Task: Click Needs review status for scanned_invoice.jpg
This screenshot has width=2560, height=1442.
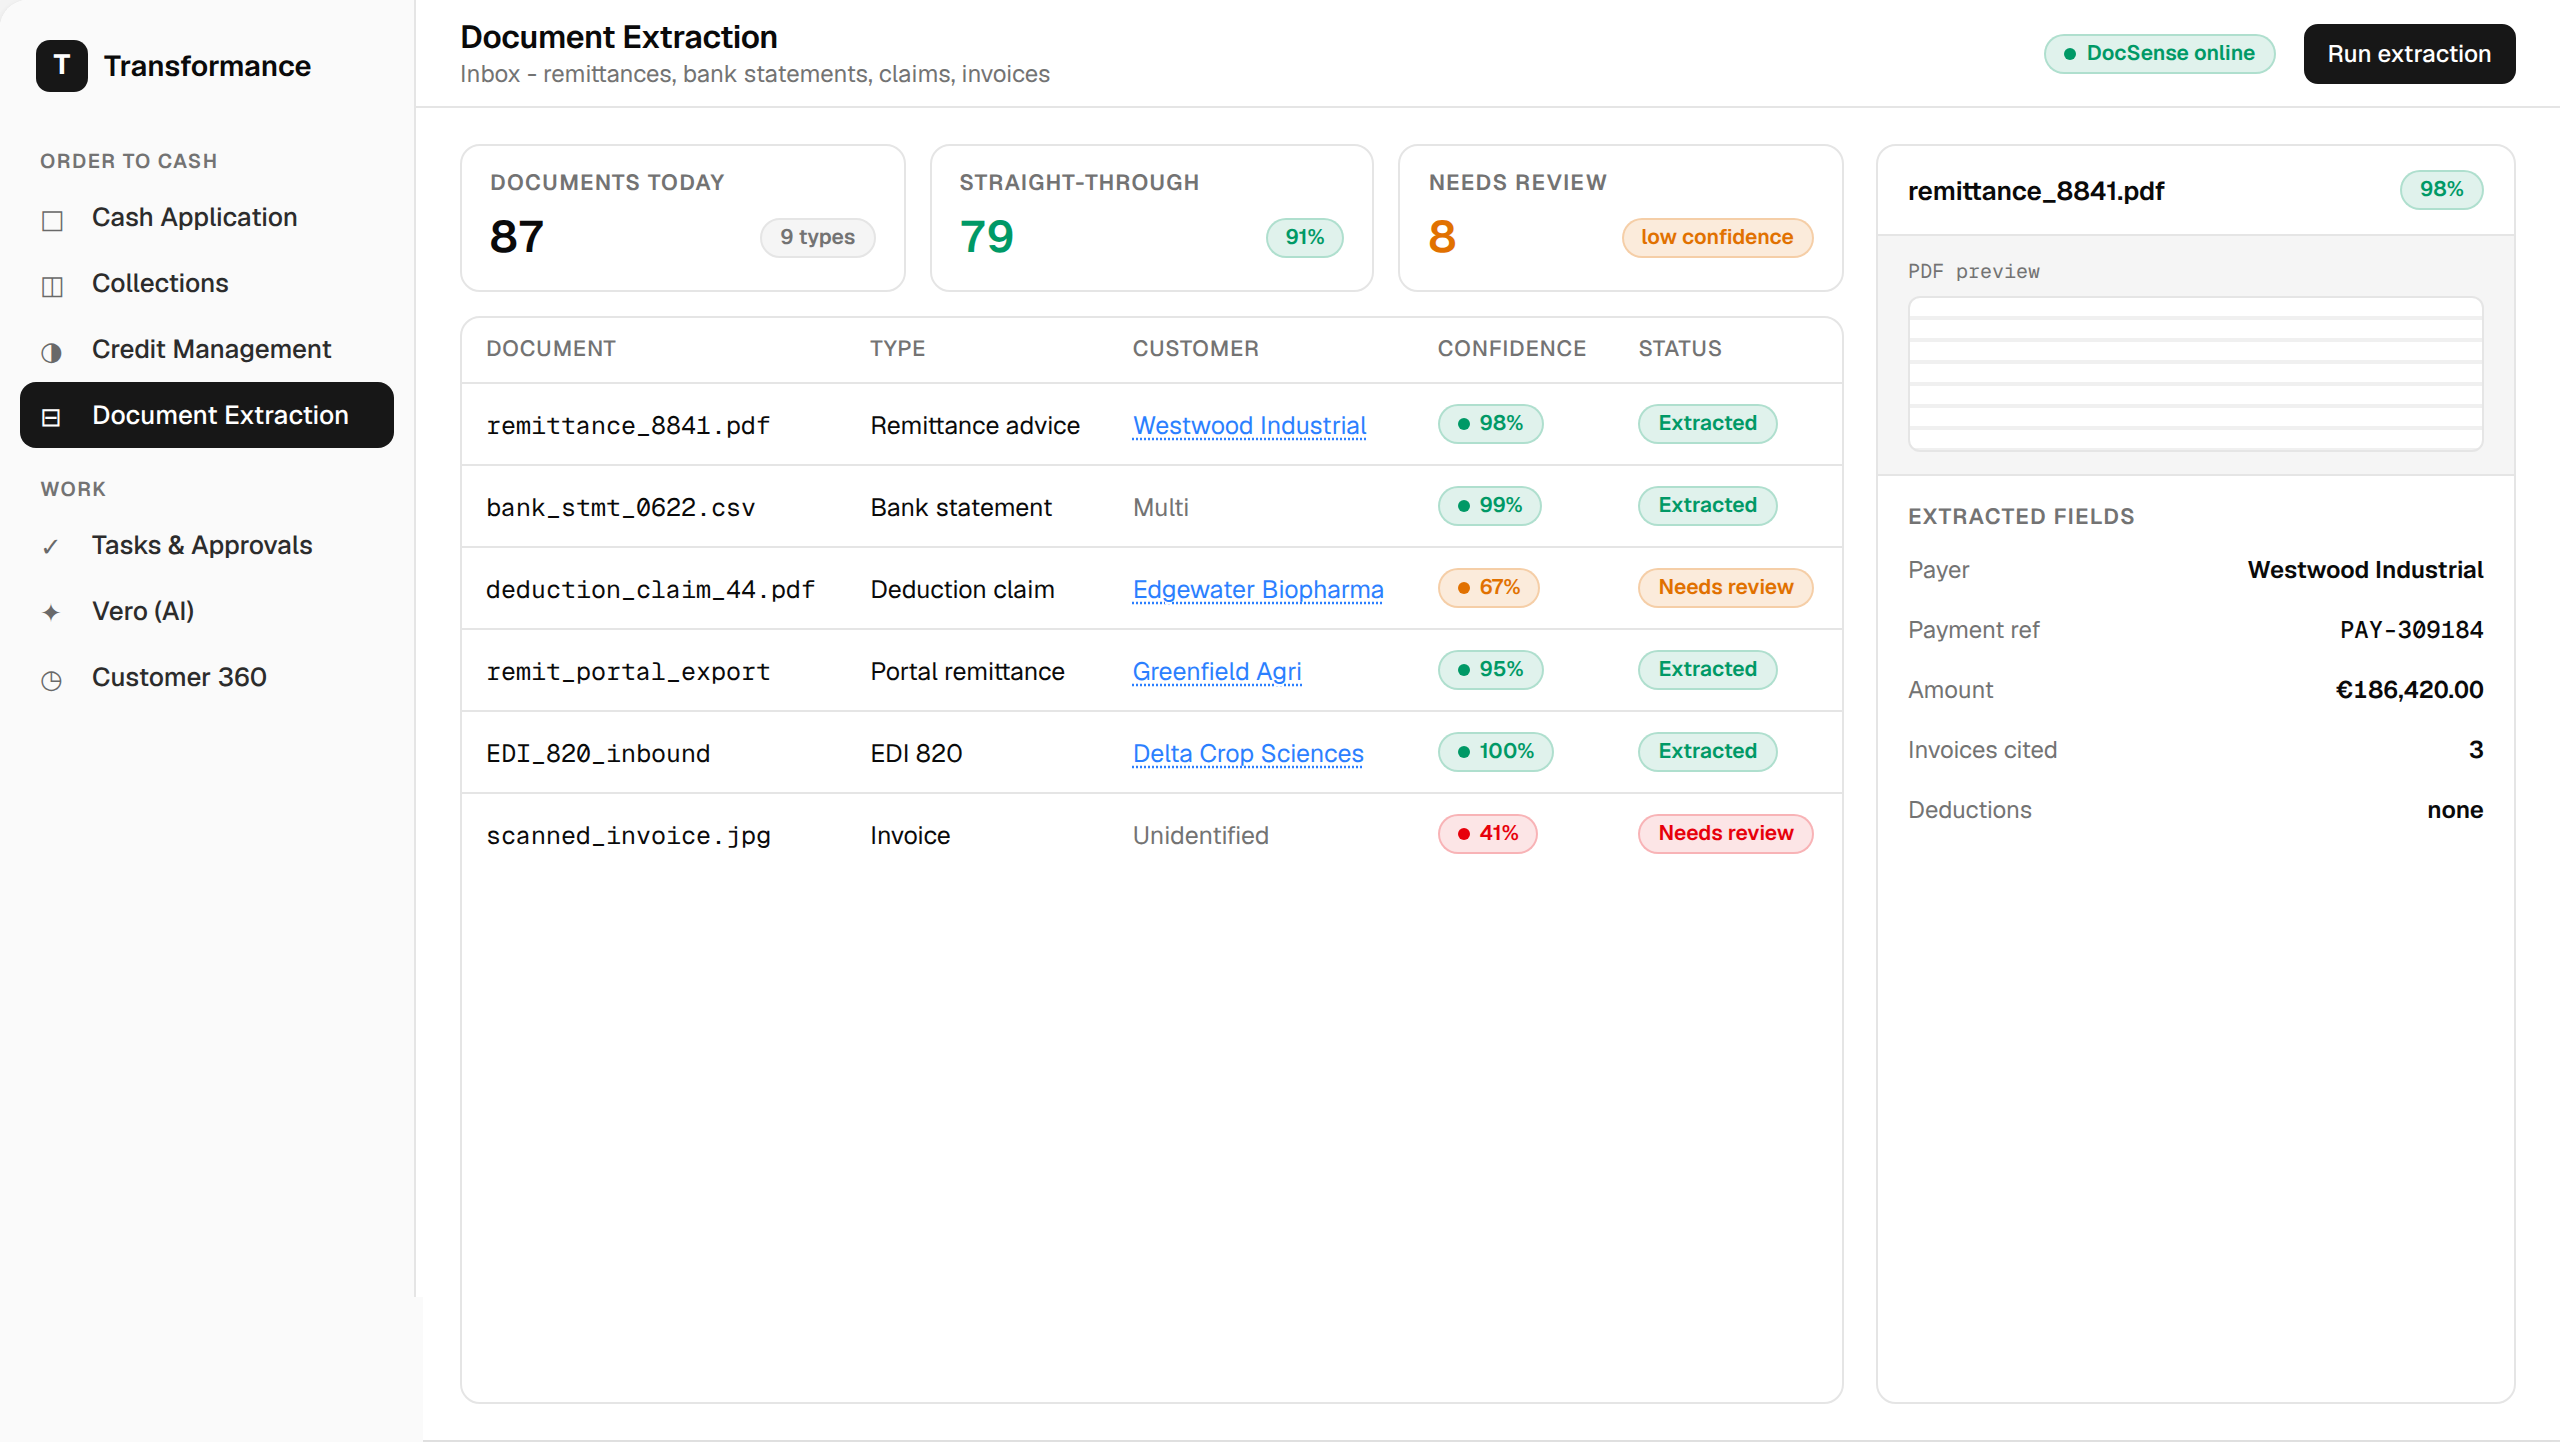Action: pos(1725,833)
